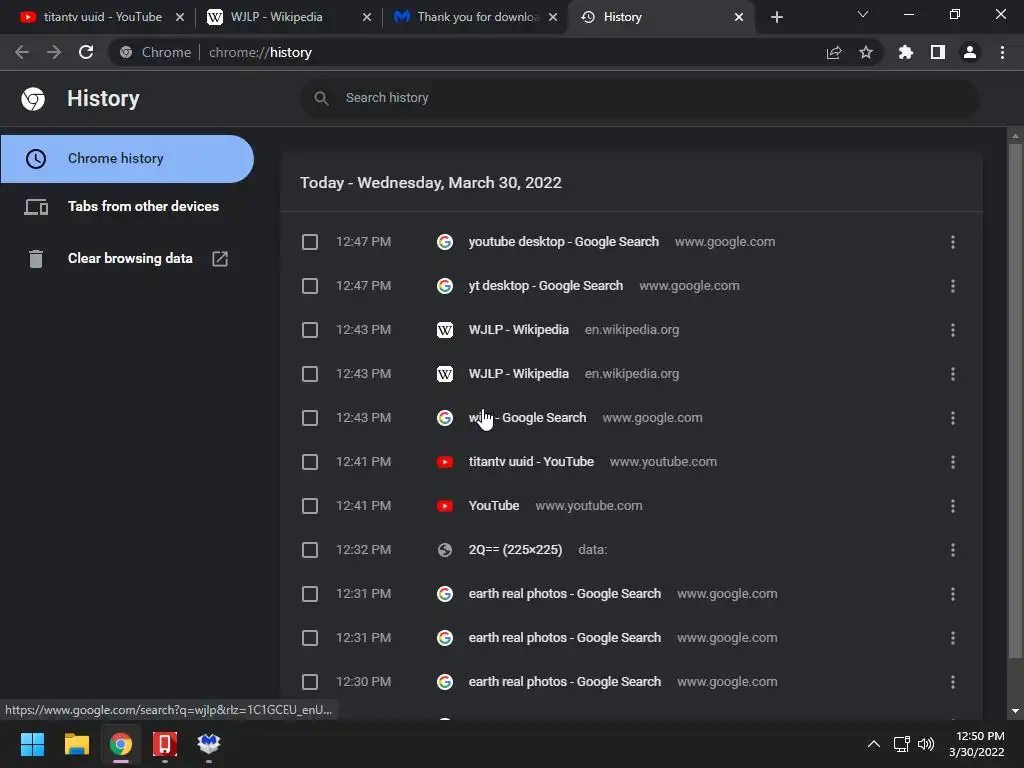This screenshot has height=768, width=1024.
Task: Check the youtube desktop - Google Search entry
Action: pyautogui.click(x=310, y=242)
